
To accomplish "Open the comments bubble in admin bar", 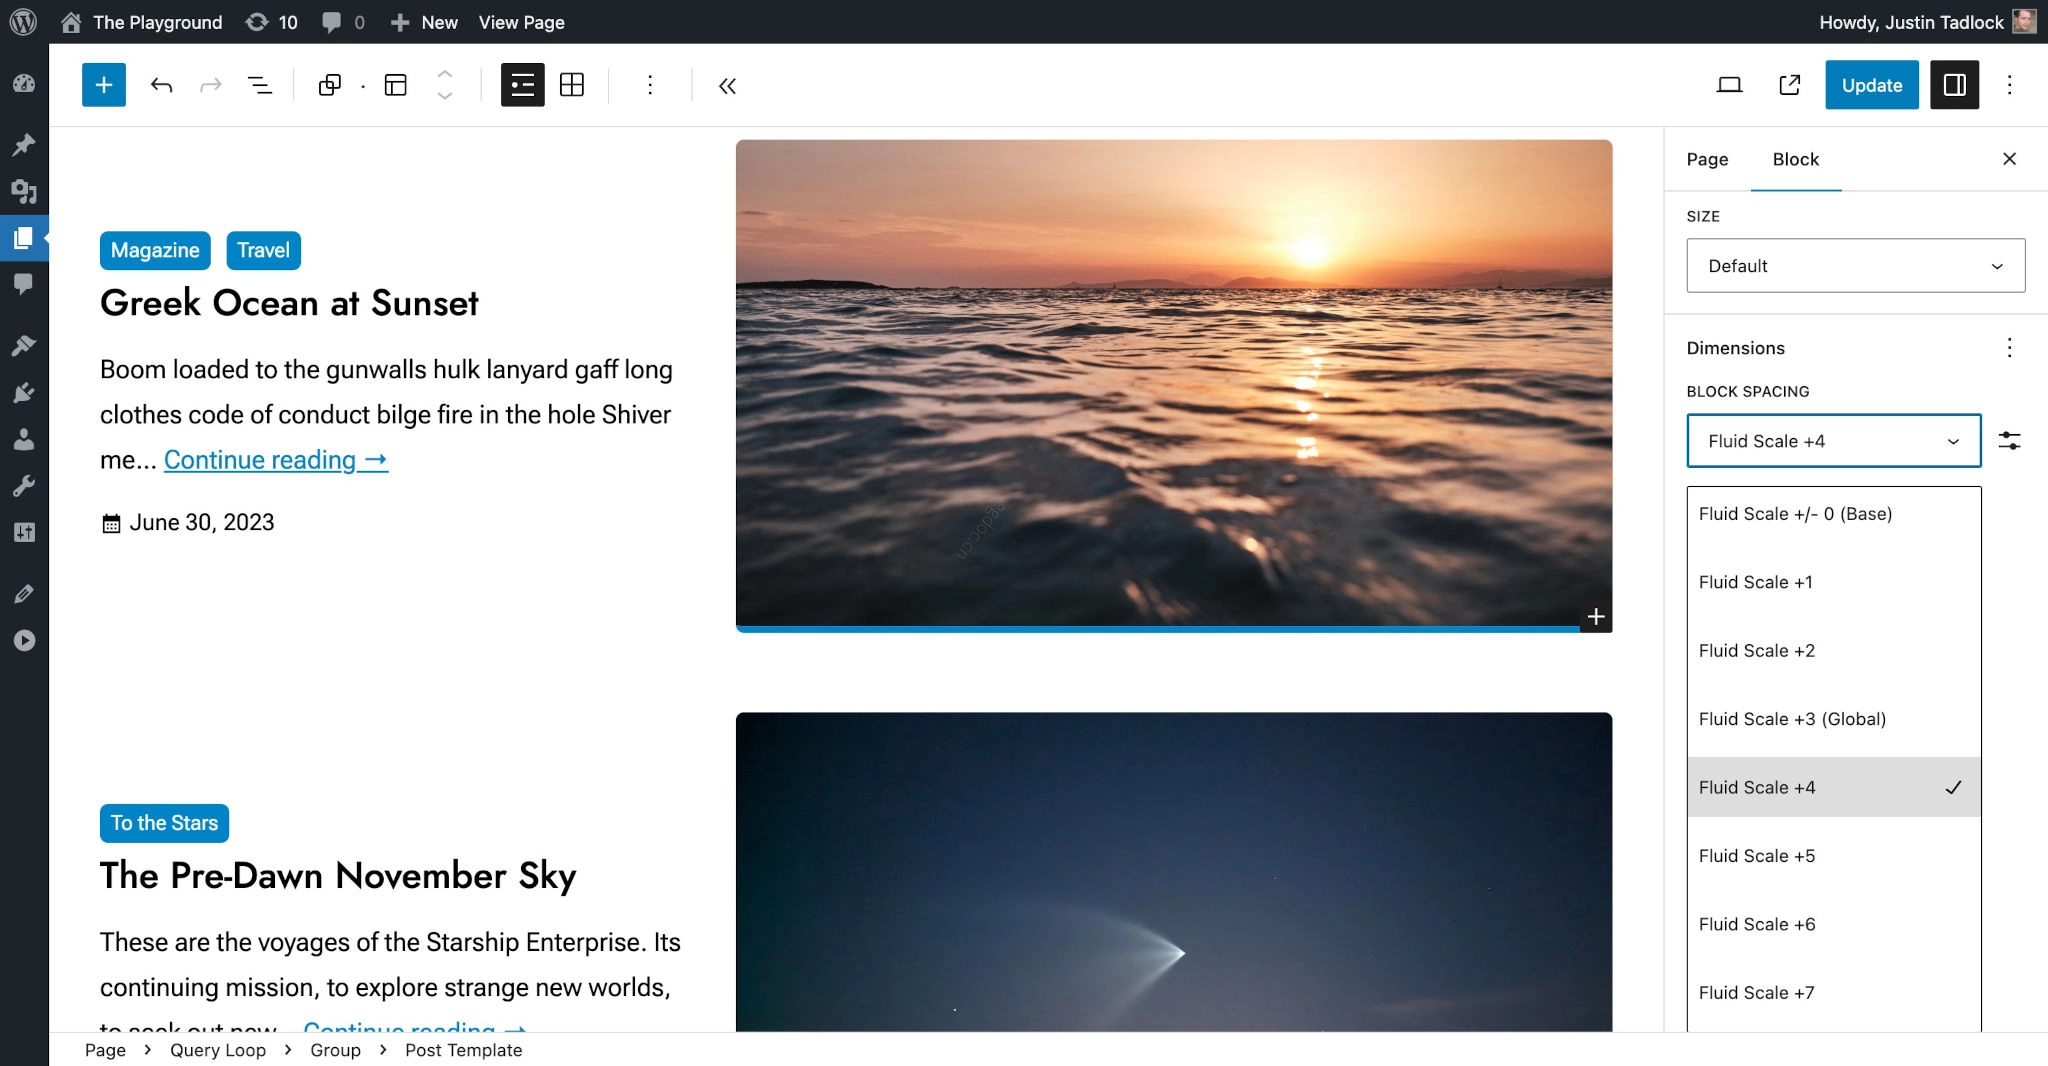I will click(343, 22).
